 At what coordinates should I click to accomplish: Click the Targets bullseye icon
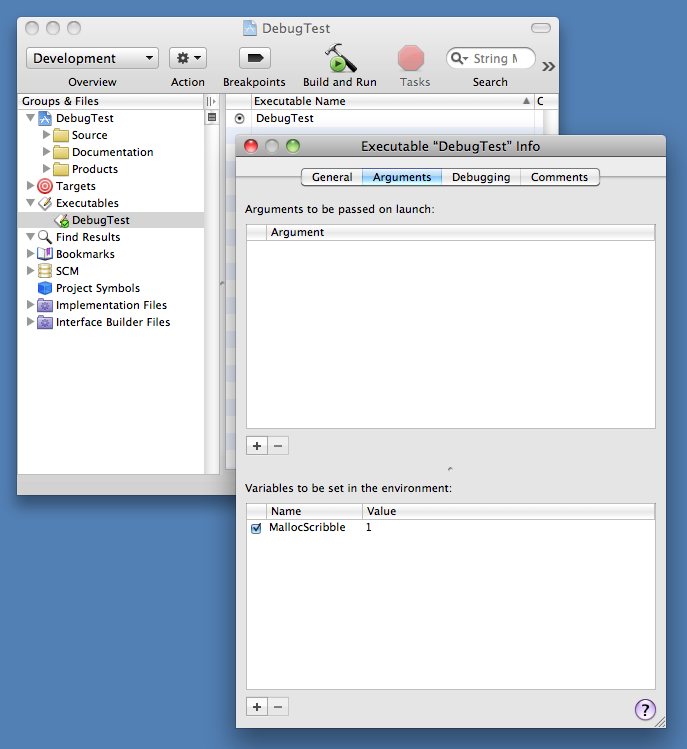click(x=45, y=186)
